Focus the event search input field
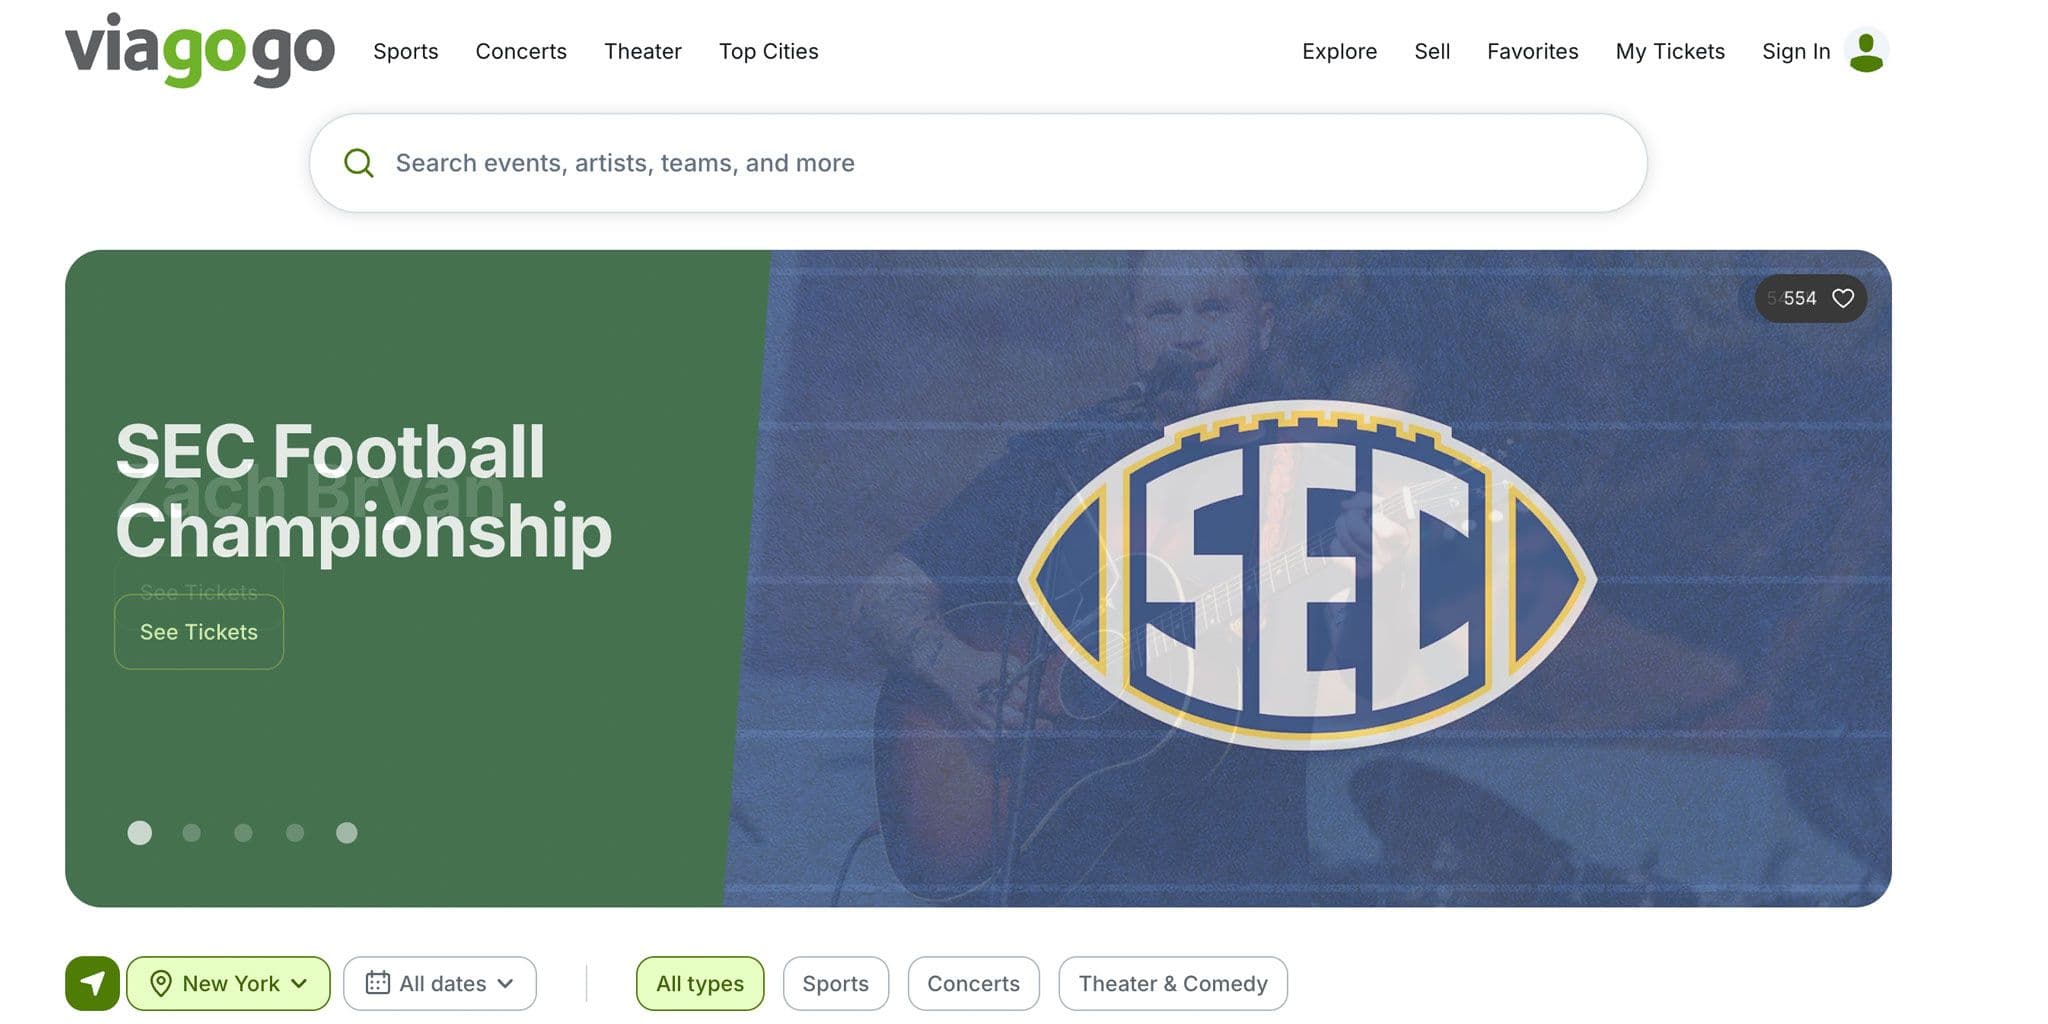The image size is (2048, 1024). point(1000,163)
